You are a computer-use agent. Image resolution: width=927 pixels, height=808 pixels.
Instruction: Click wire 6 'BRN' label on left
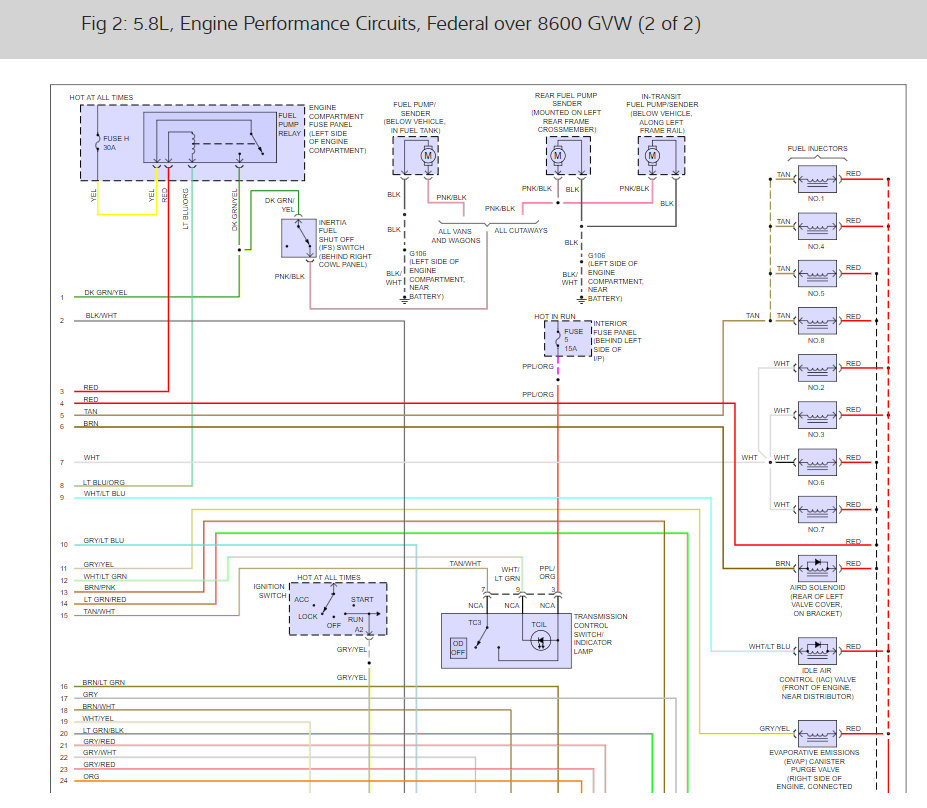[90, 424]
